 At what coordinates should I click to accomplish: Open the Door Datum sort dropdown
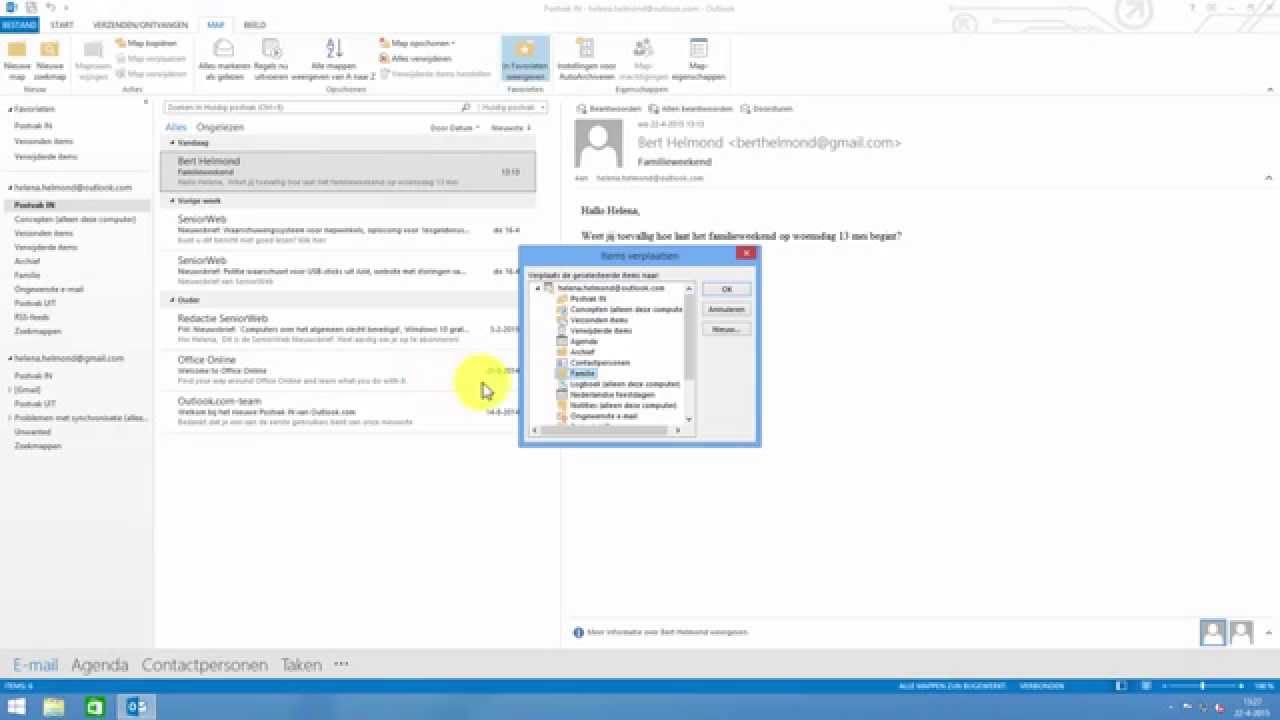(455, 128)
